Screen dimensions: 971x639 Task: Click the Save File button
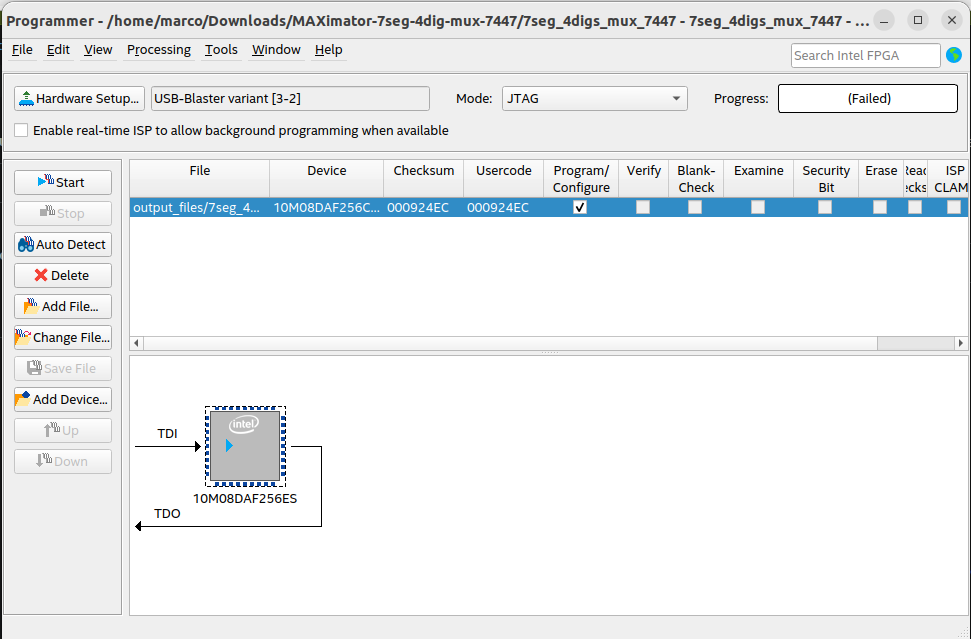pyautogui.click(x=63, y=368)
